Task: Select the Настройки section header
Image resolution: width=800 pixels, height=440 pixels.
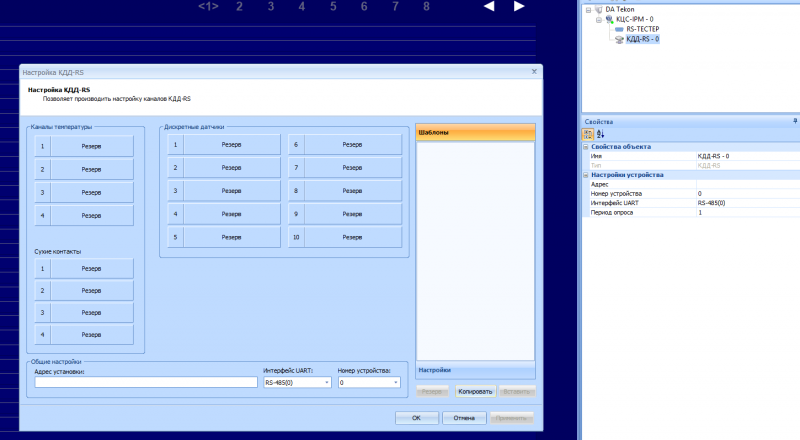Action: point(476,369)
